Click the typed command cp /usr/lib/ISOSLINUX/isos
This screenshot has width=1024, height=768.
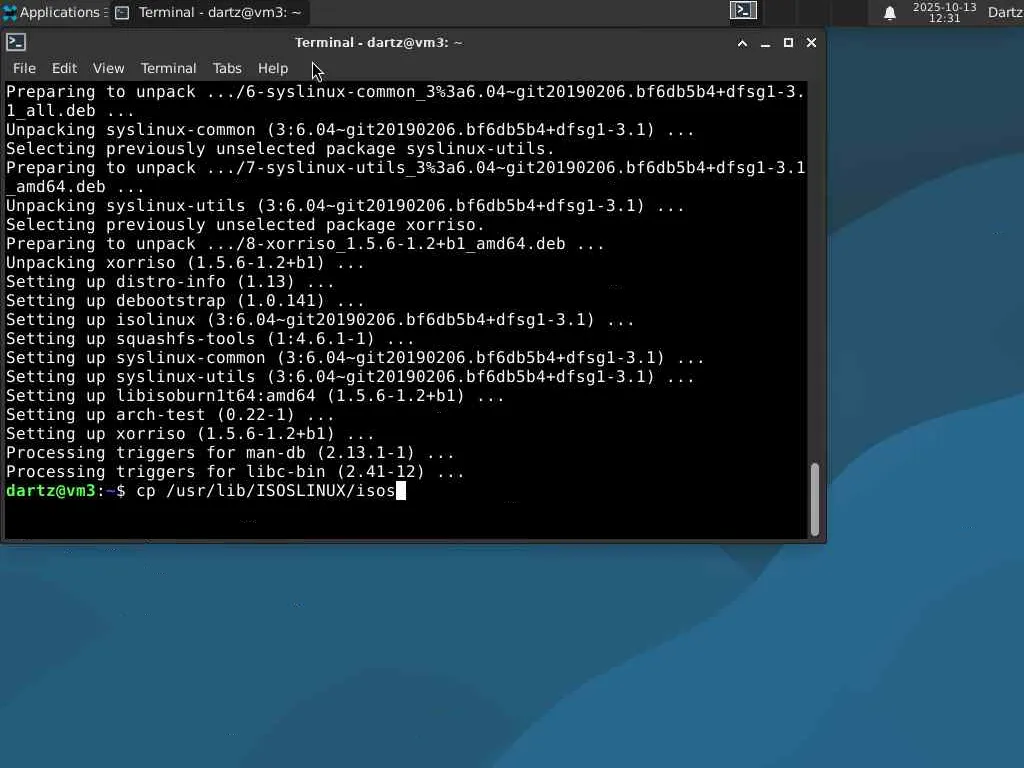[x=265, y=490]
